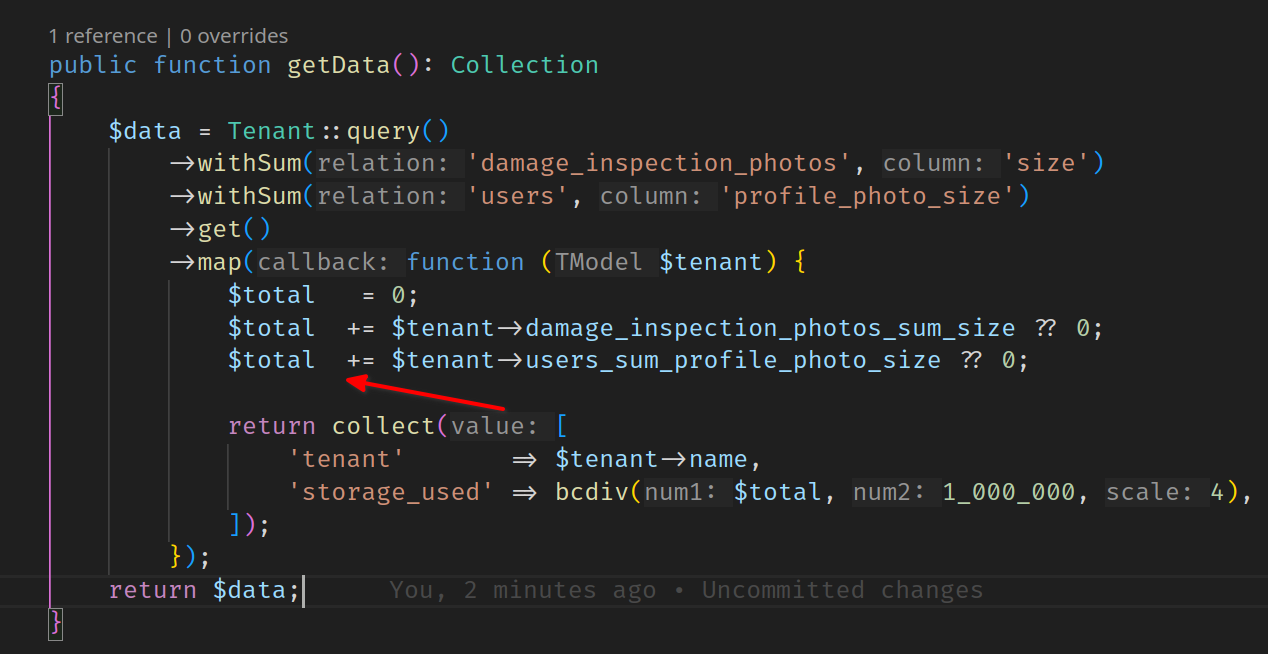1268x654 pixels.
Task: Click the damage_inspection_photos_sum_size property
Action: coord(770,328)
